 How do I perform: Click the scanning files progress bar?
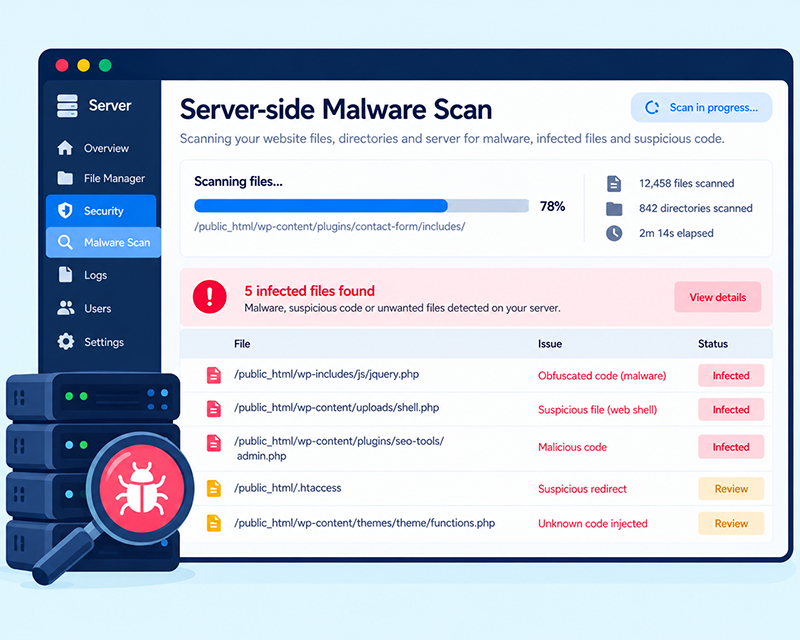pyautogui.click(x=361, y=206)
